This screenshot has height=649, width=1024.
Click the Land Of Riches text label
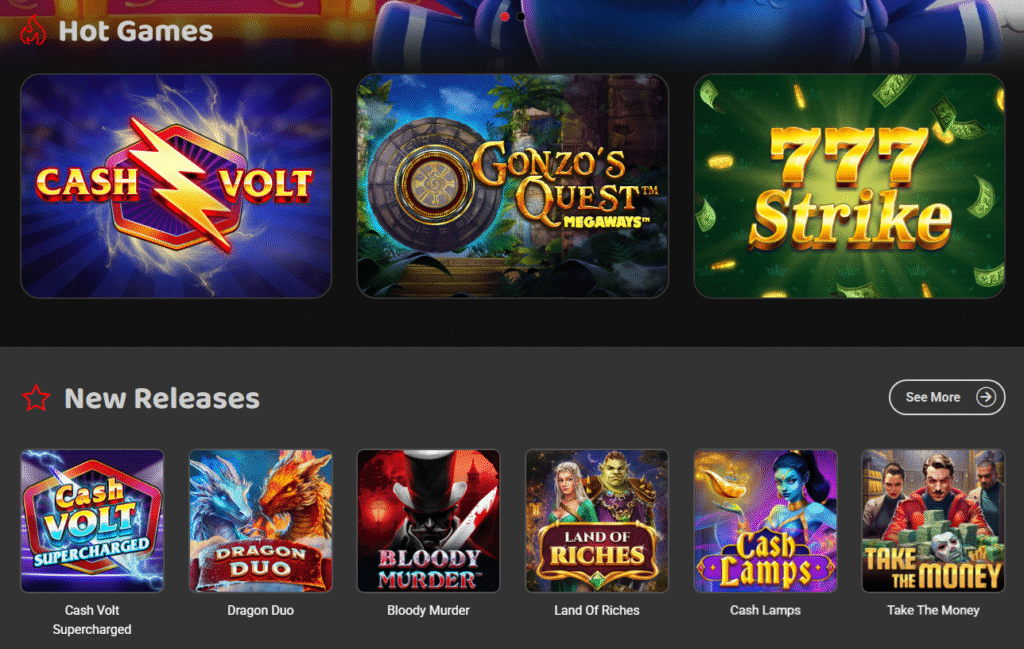pos(597,610)
